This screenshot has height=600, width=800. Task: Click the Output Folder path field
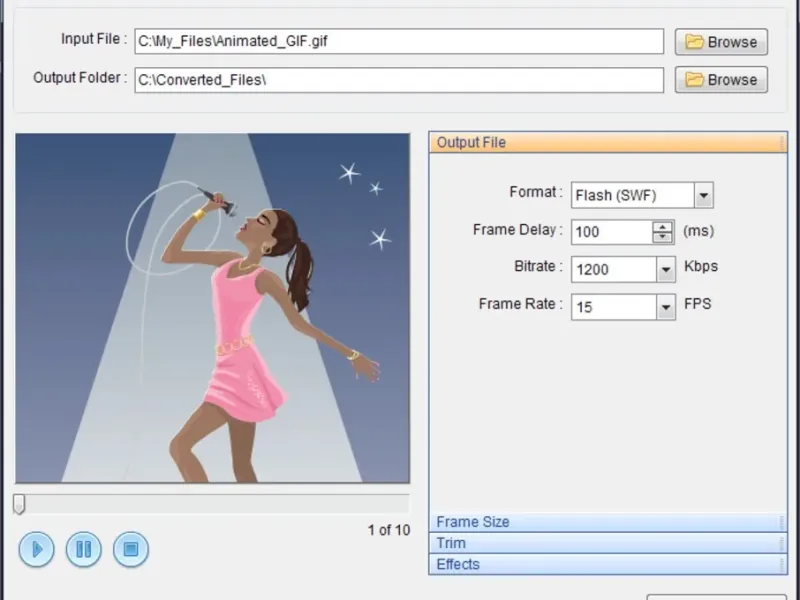tap(399, 80)
